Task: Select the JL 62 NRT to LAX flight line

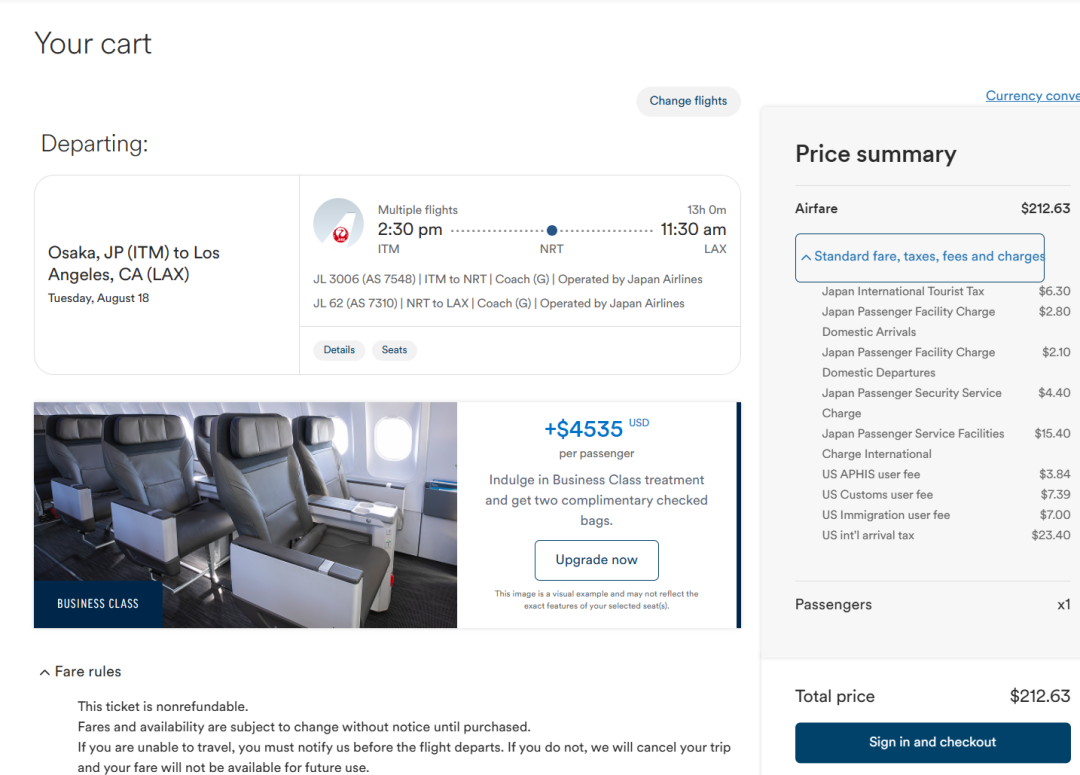Action: point(499,303)
